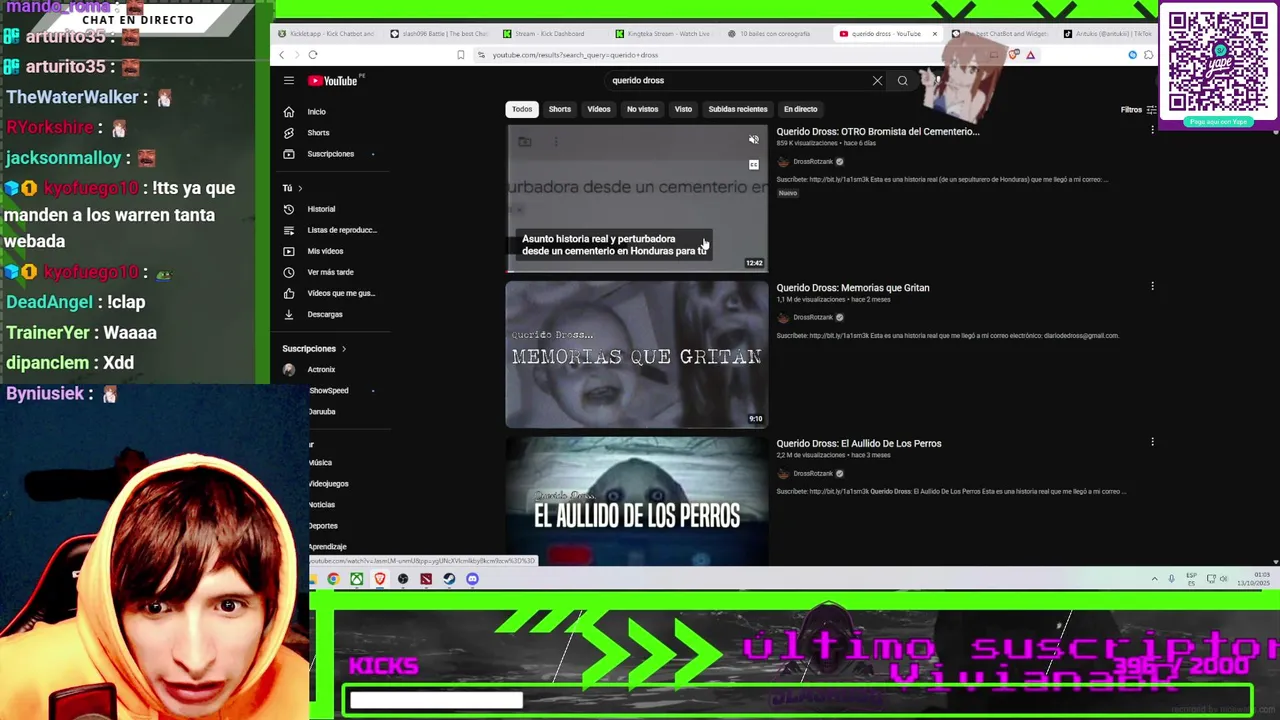Switch to the TikTok browser tab
The width and height of the screenshot is (1280, 720).
[x=1108, y=34]
